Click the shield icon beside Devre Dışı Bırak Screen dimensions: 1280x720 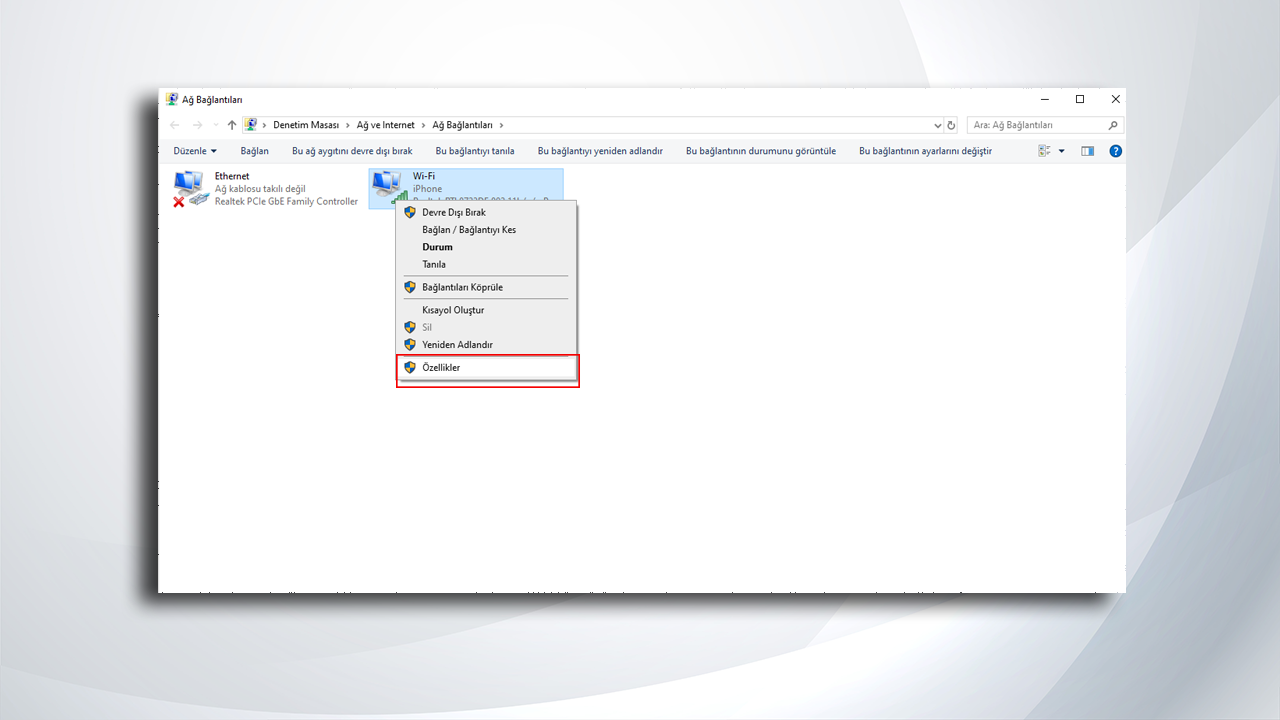click(x=410, y=212)
